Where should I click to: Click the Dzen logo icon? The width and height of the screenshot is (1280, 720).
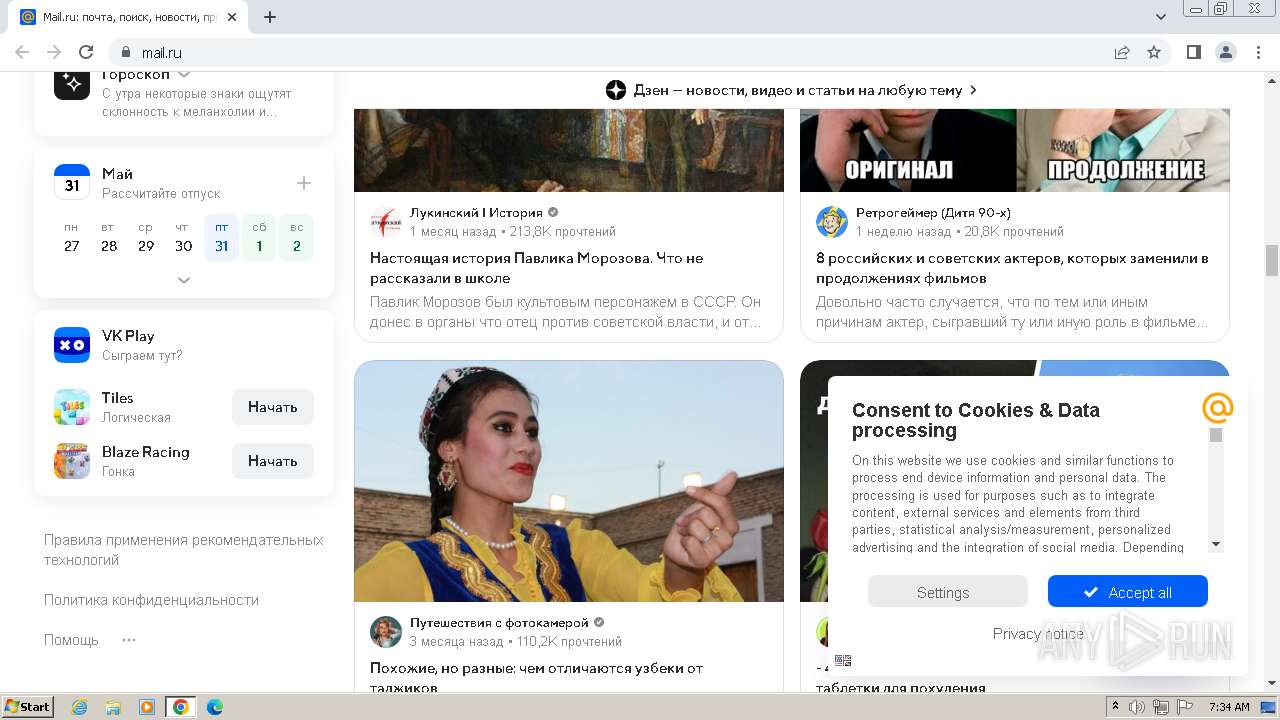(x=616, y=90)
